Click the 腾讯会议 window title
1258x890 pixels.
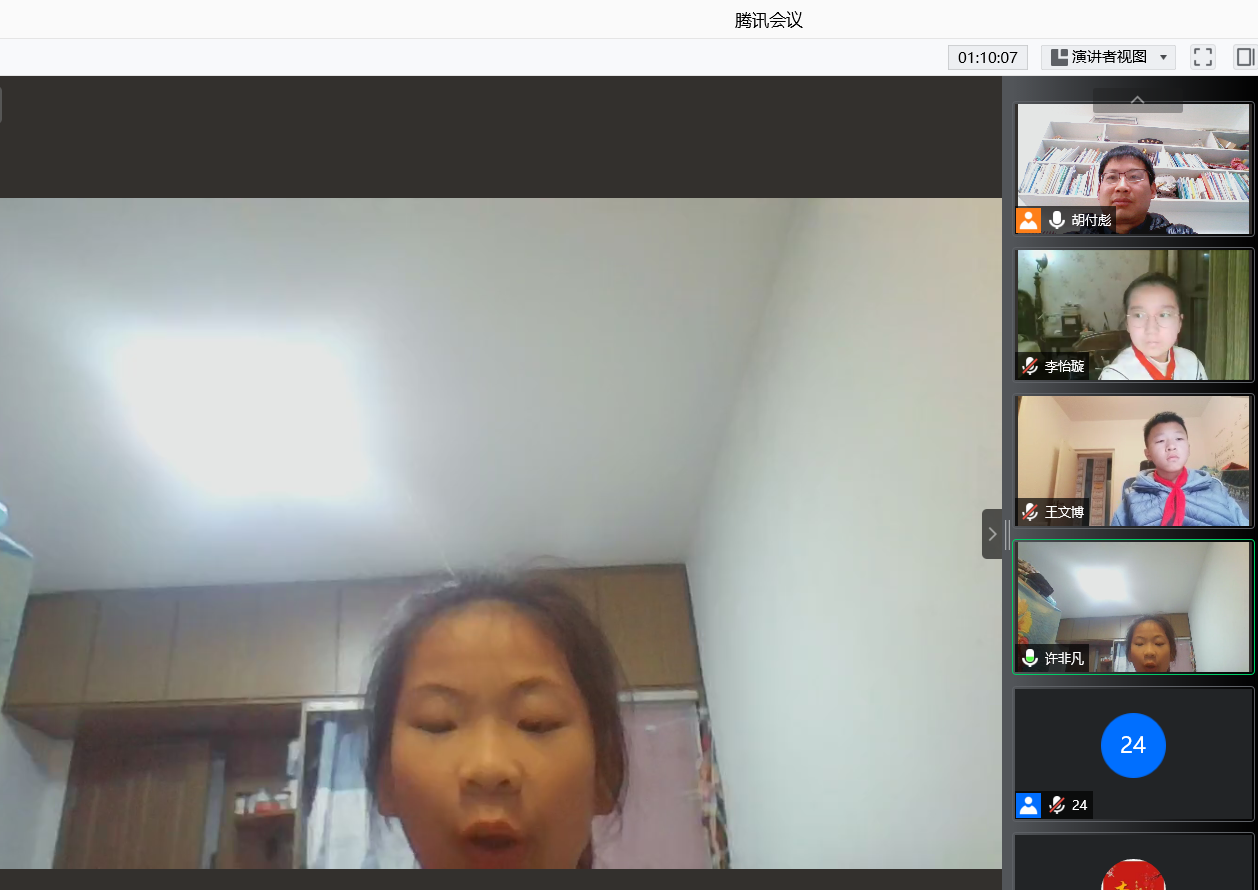[x=769, y=20]
